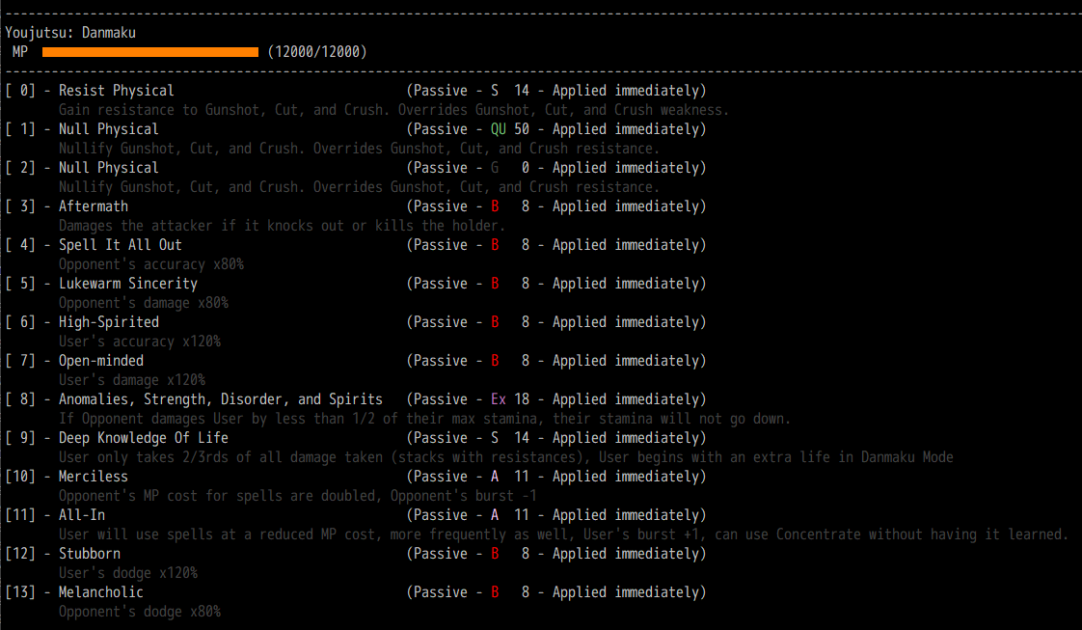1082x630 pixels.
Task: Pick the Aftermath passive skill
Action: pyautogui.click(x=356, y=206)
